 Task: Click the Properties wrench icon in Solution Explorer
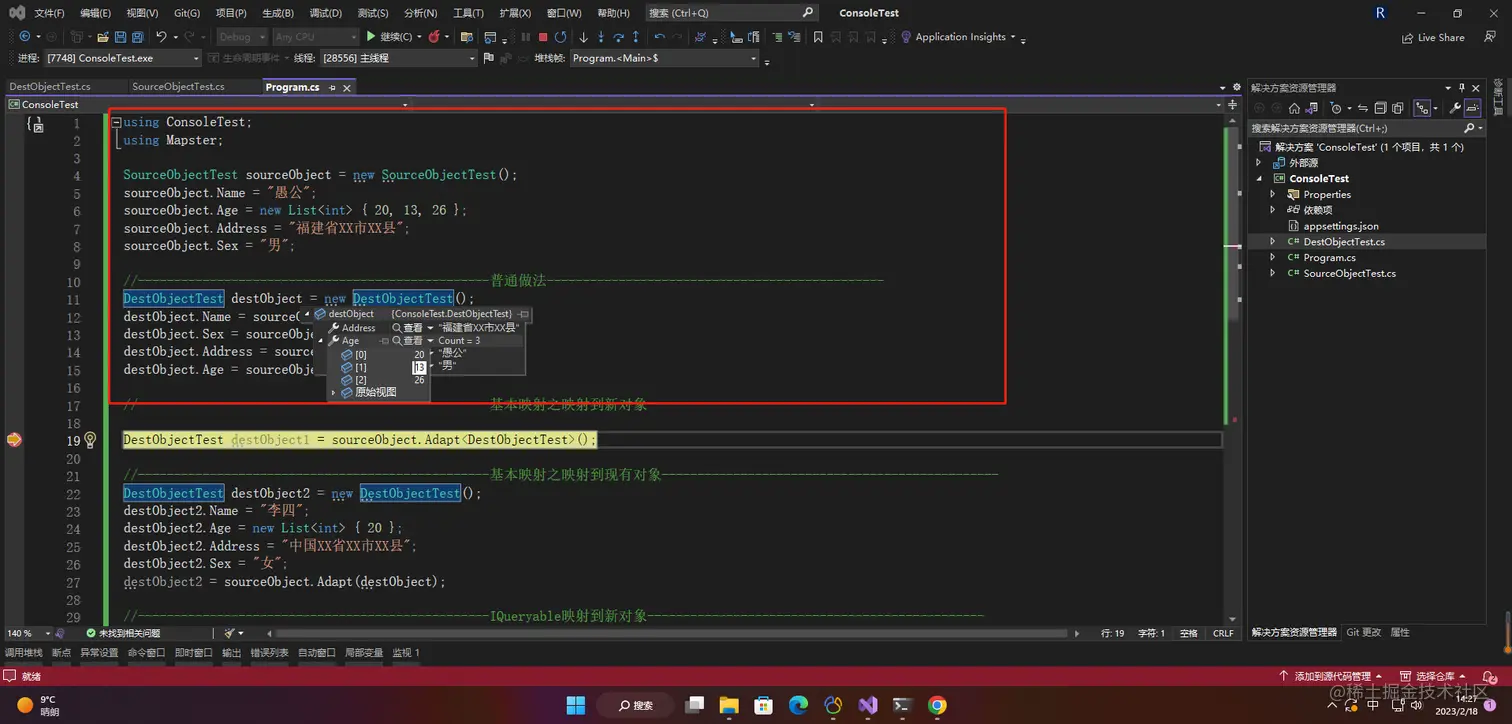tap(1455, 108)
